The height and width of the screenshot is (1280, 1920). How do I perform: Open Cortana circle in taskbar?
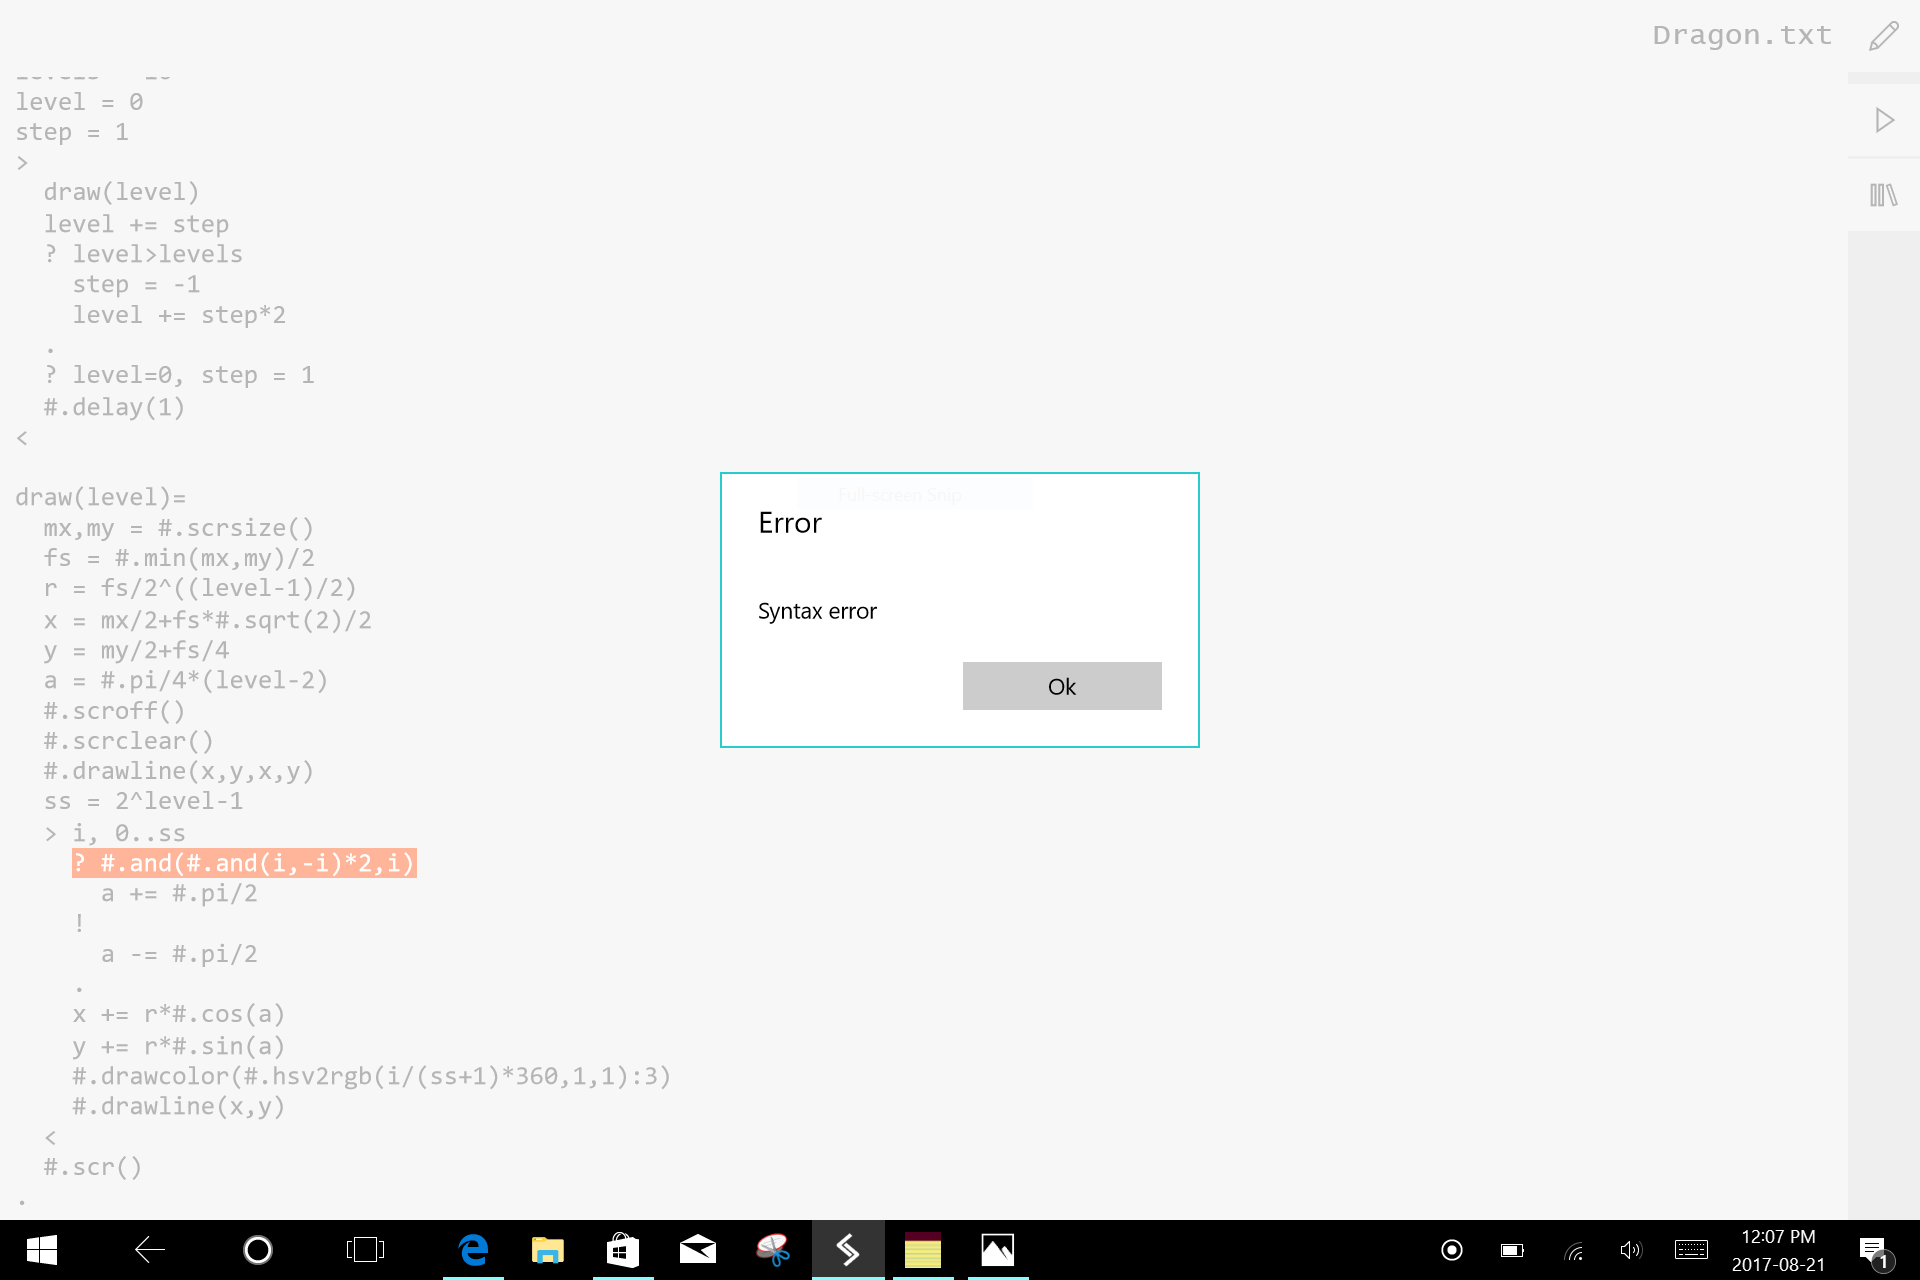(x=258, y=1250)
